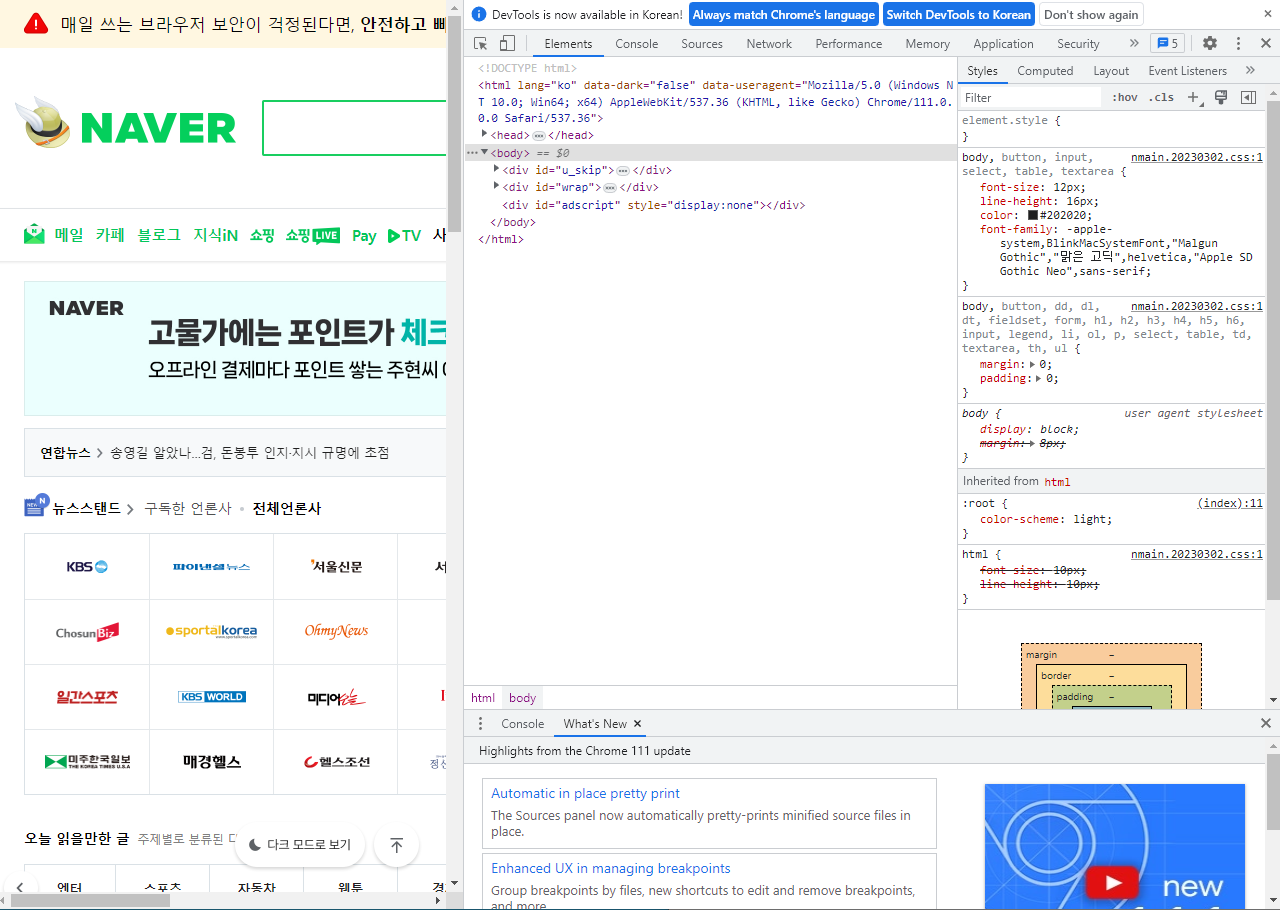Click the scroll-to-top arrow on Naver
The image size is (1280, 910).
[396, 845]
